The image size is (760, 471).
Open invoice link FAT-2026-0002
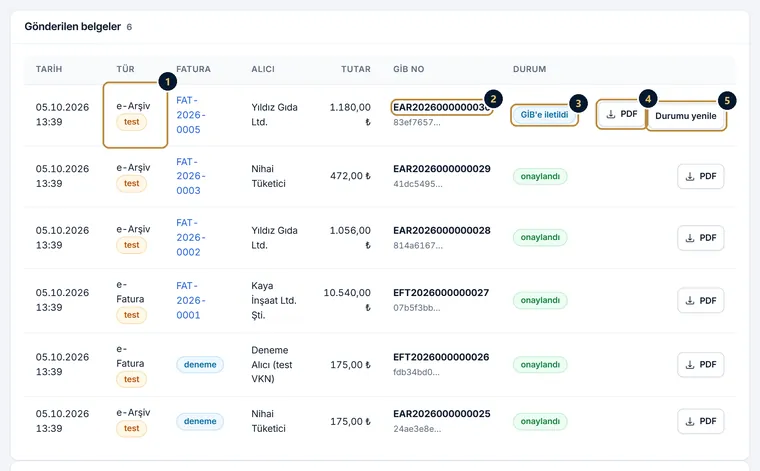pos(190,237)
